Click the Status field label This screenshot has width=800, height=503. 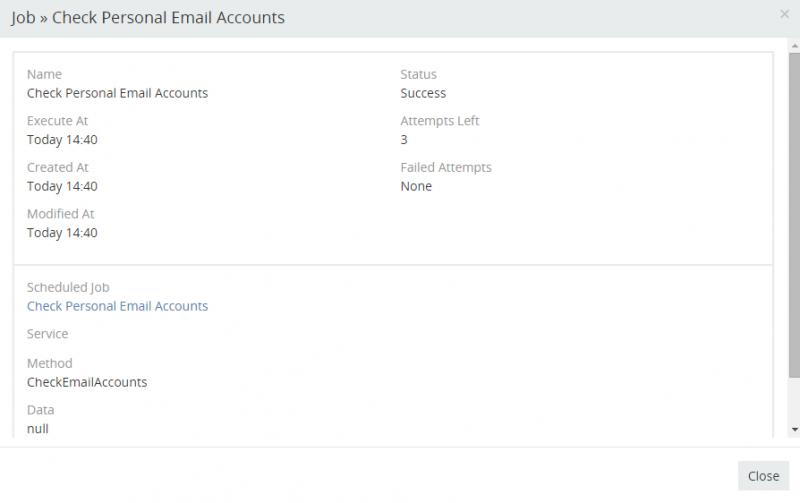[418, 74]
